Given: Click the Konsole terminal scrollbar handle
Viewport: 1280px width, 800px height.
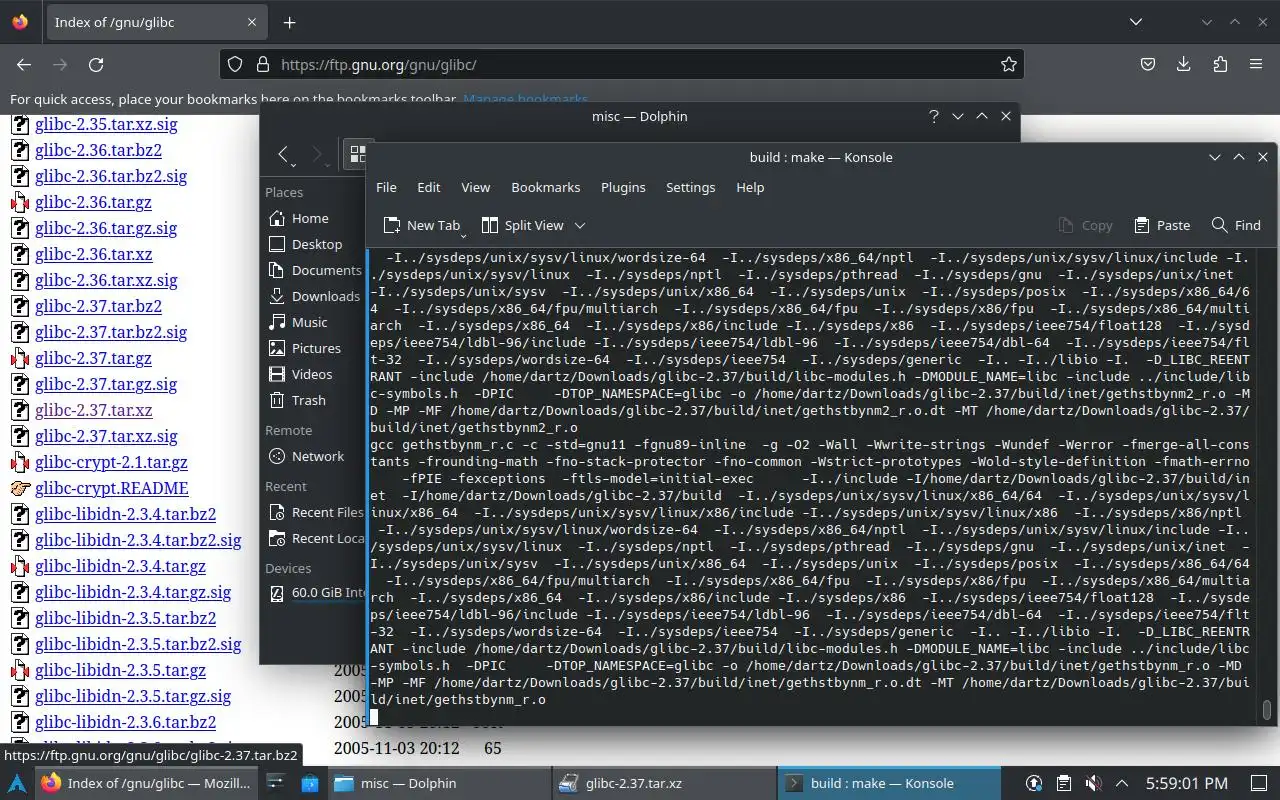Looking at the screenshot, I should [1266, 709].
